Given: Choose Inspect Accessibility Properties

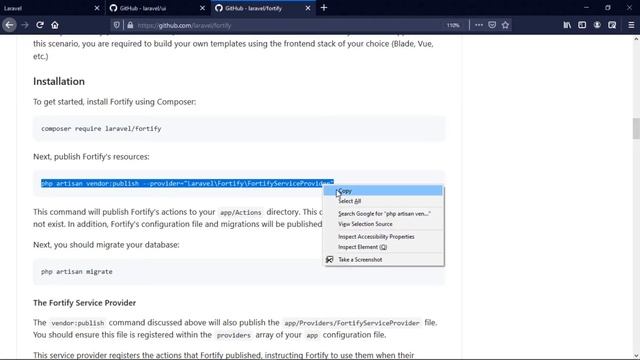Looking at the screenshot, I should [x=384, y=237].
